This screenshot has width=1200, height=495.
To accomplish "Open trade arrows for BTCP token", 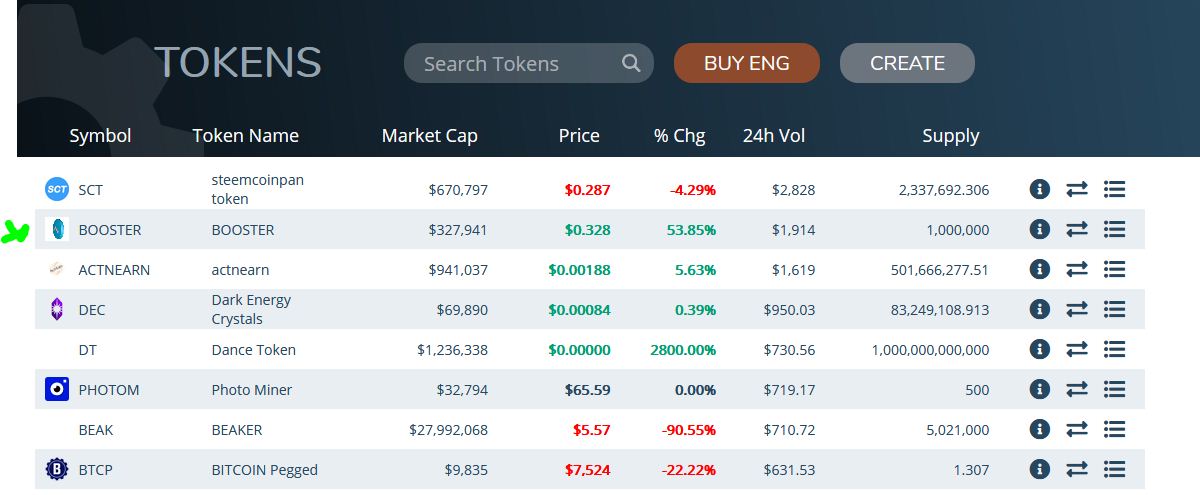I will 1077,469.
